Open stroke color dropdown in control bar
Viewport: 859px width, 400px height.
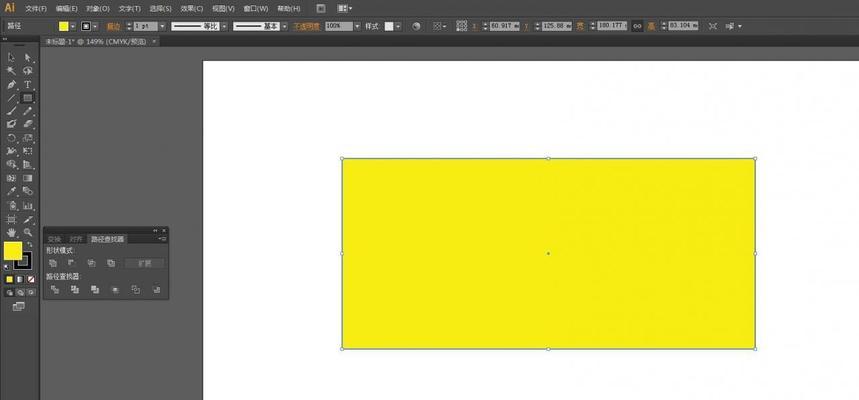point(95,26)
